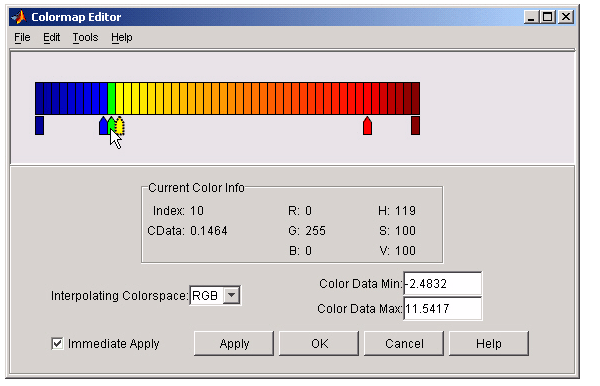Click the OK button
The height and width of the screenshot is (386, 600).
pos(319,344)
